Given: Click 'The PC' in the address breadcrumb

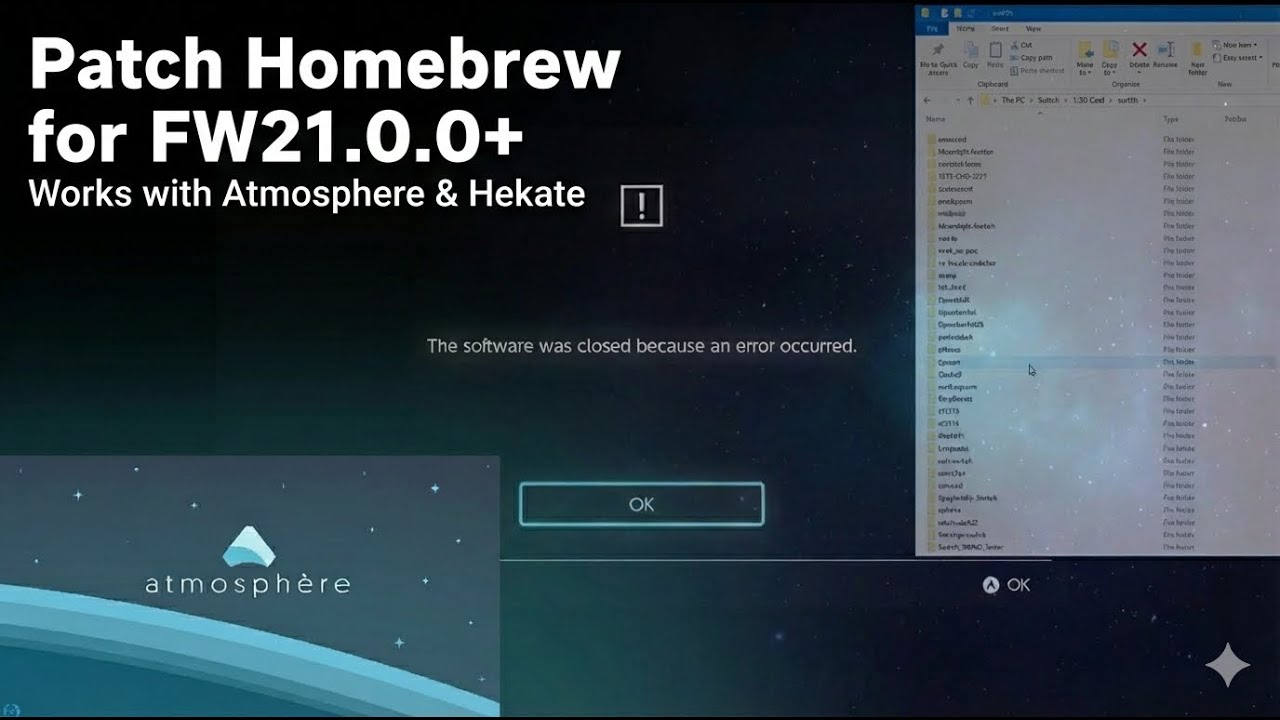Looking at the screenshot, I should 1013,100.
